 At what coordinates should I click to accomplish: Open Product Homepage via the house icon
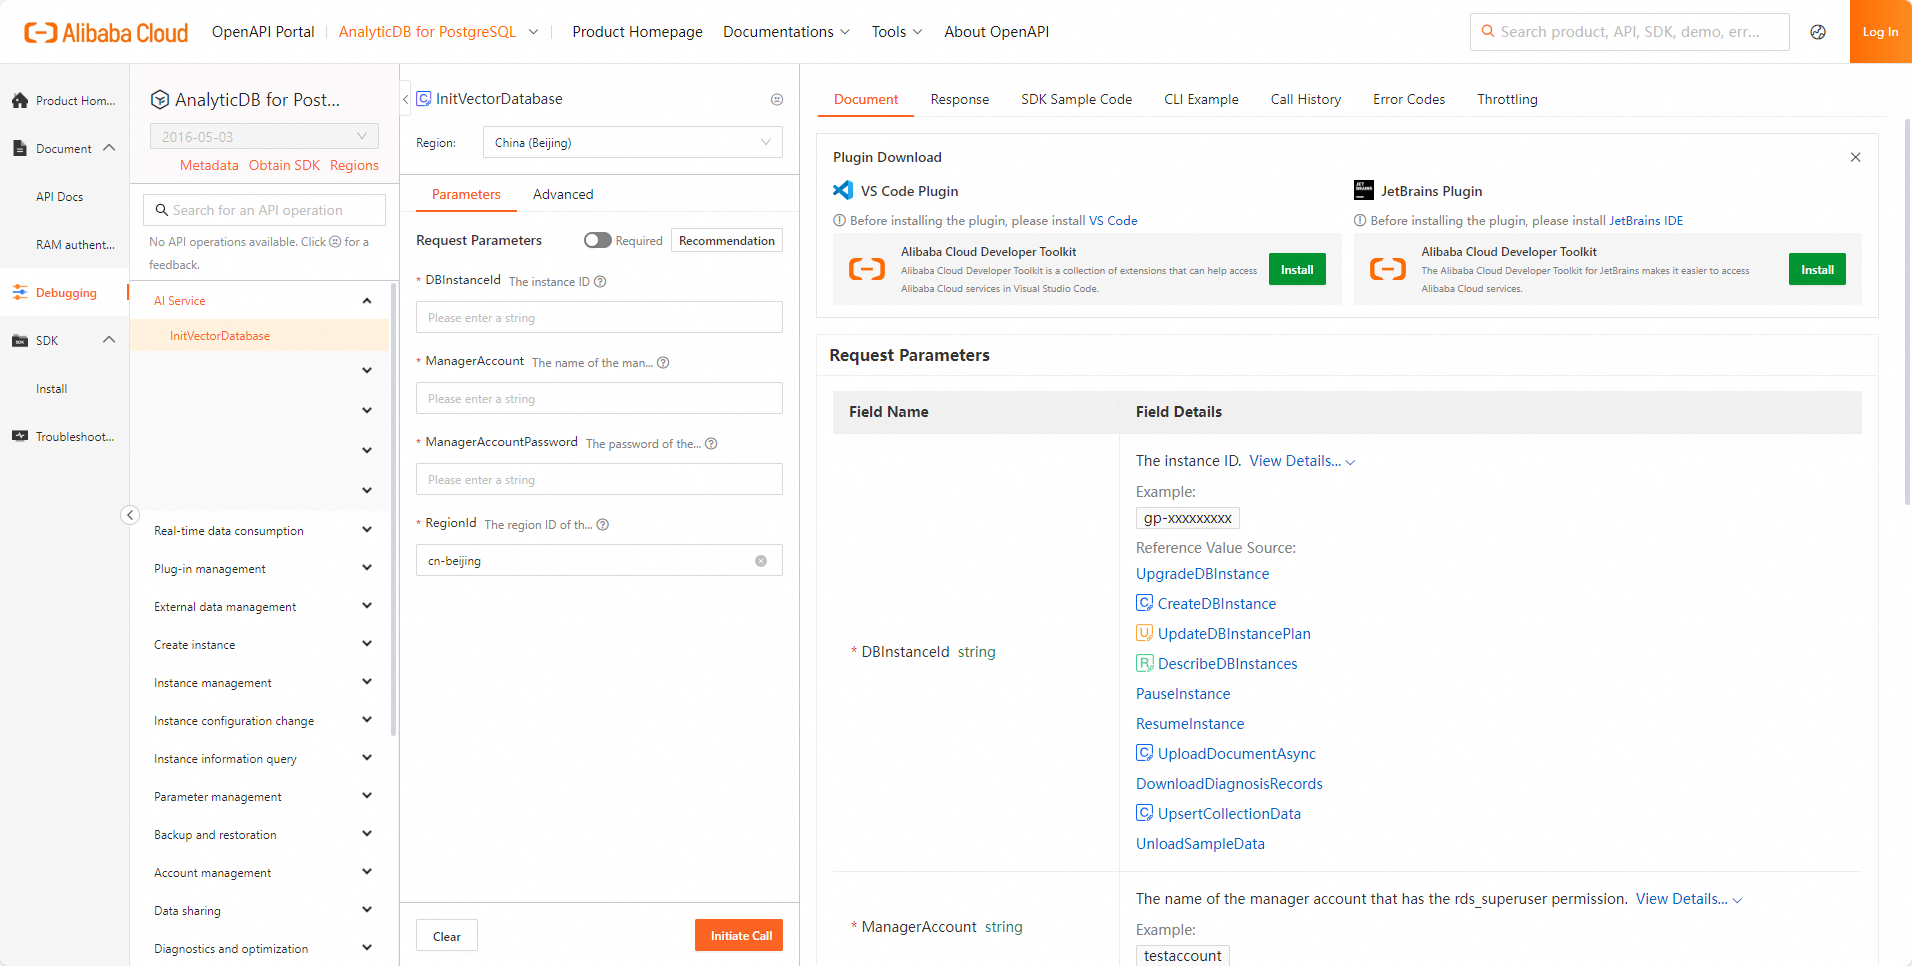click(20, 100)
